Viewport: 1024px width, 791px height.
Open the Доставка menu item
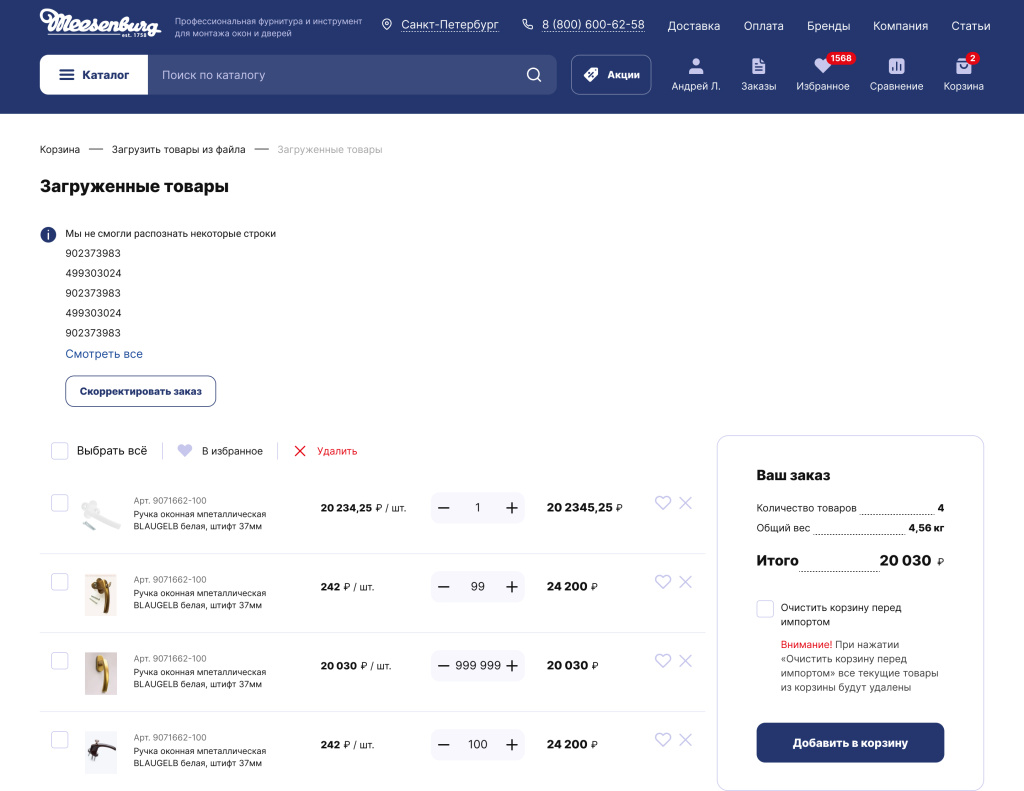point(693,26)
